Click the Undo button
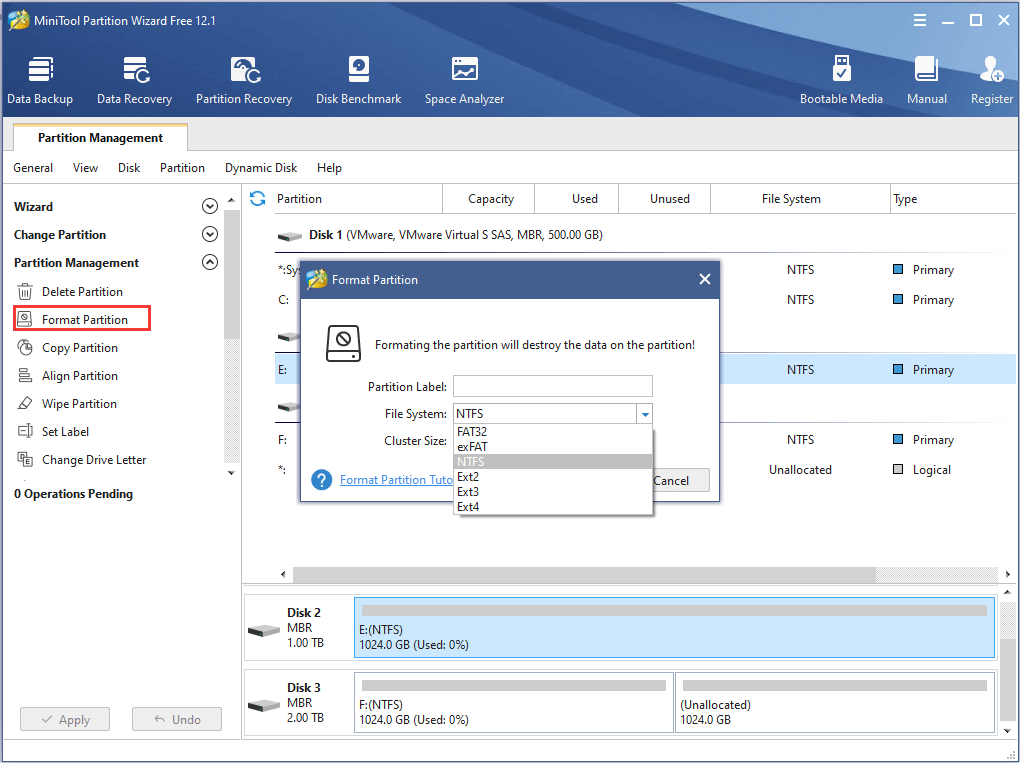This screenshot has height=763, width=1020. point(177,719)
